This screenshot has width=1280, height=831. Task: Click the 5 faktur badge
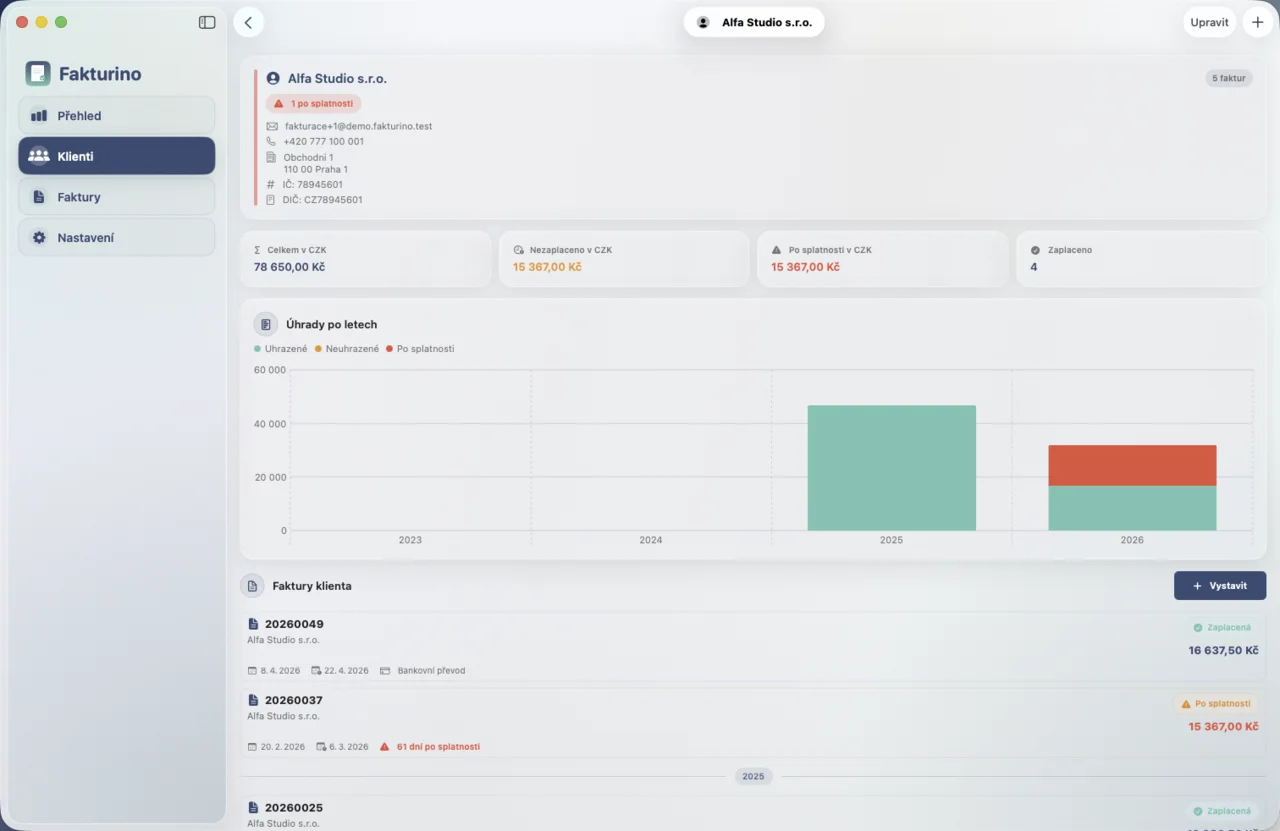coord(1229,78)
